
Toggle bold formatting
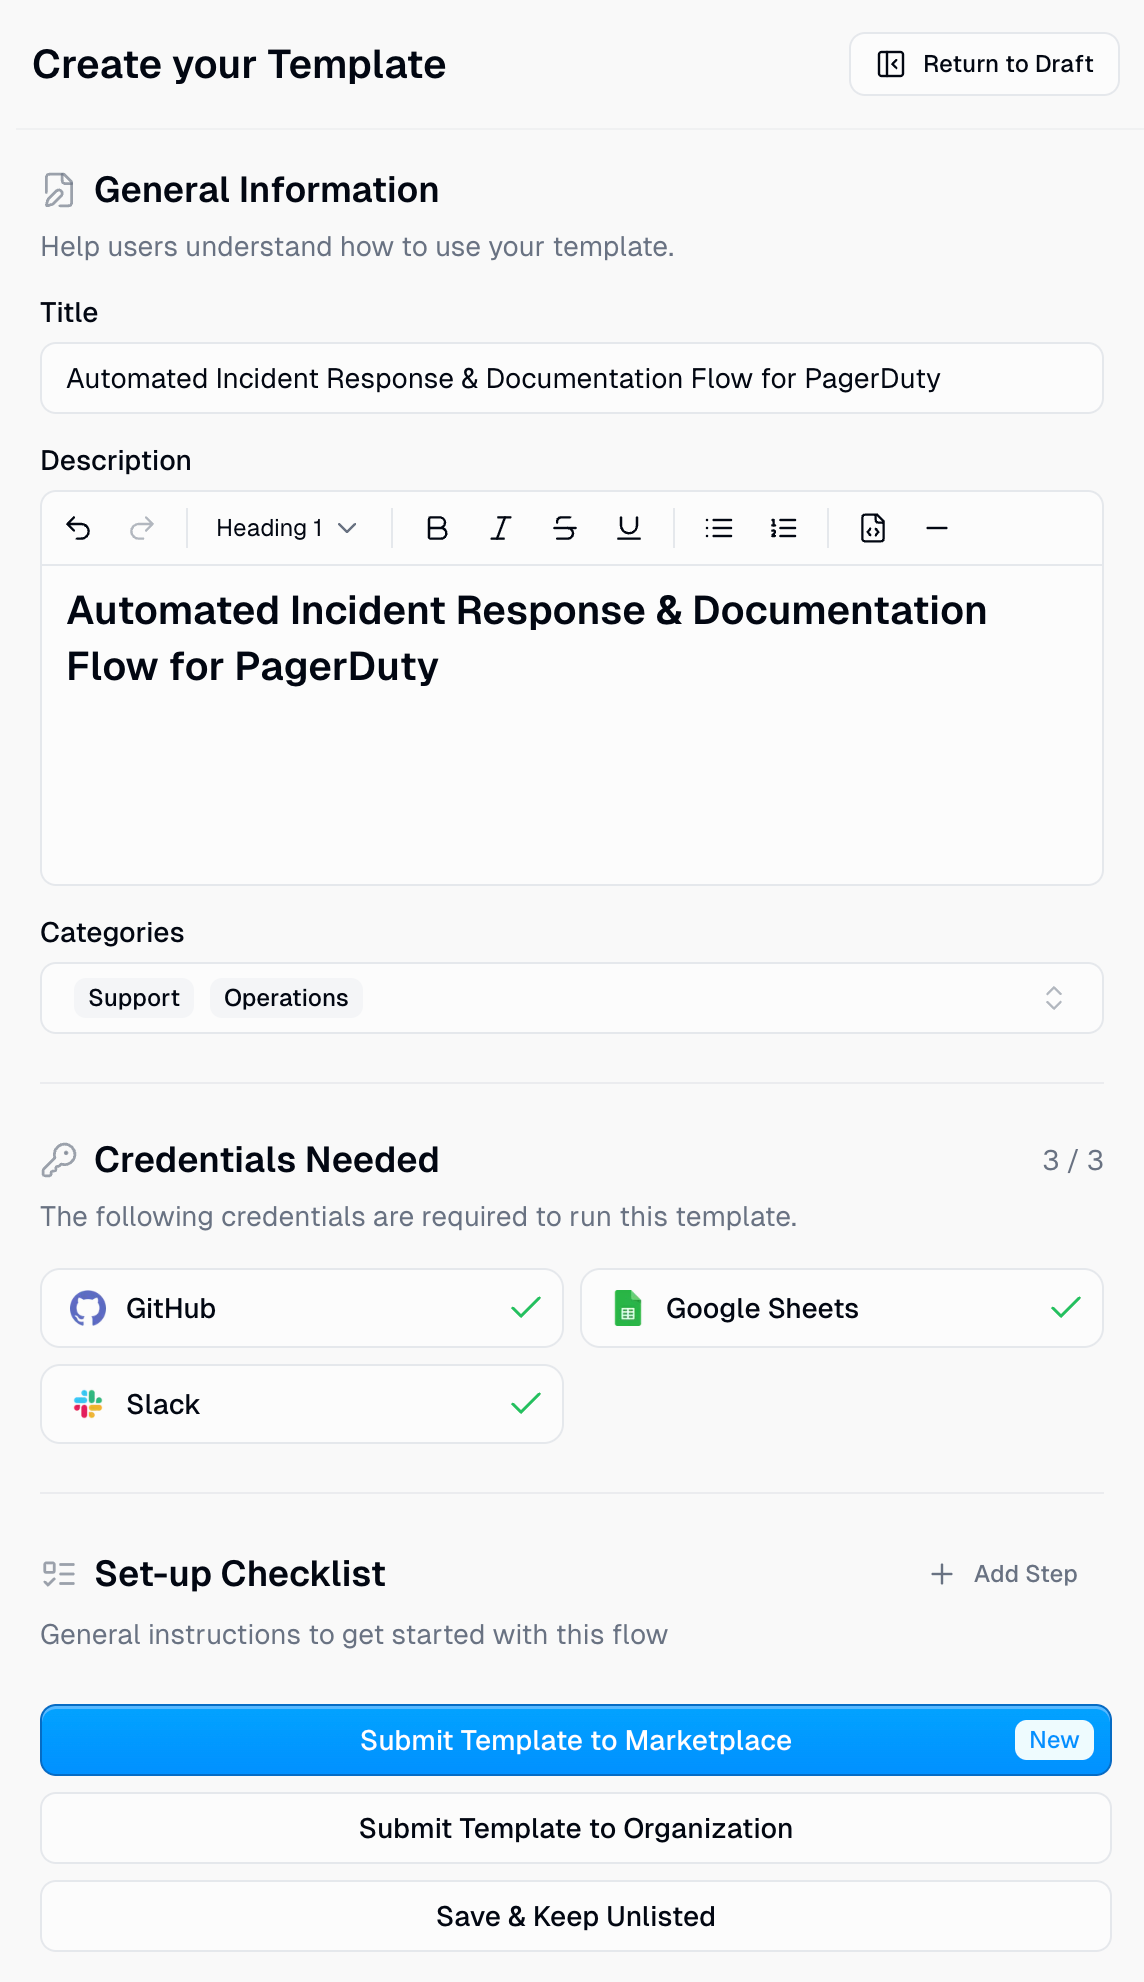[x=437, y=528]
